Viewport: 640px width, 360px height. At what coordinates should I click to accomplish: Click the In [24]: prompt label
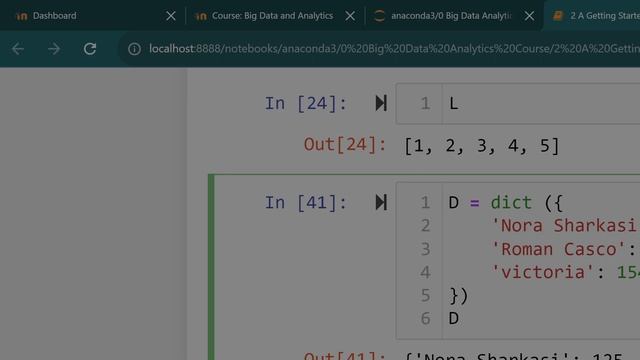[x=306, y=103]
